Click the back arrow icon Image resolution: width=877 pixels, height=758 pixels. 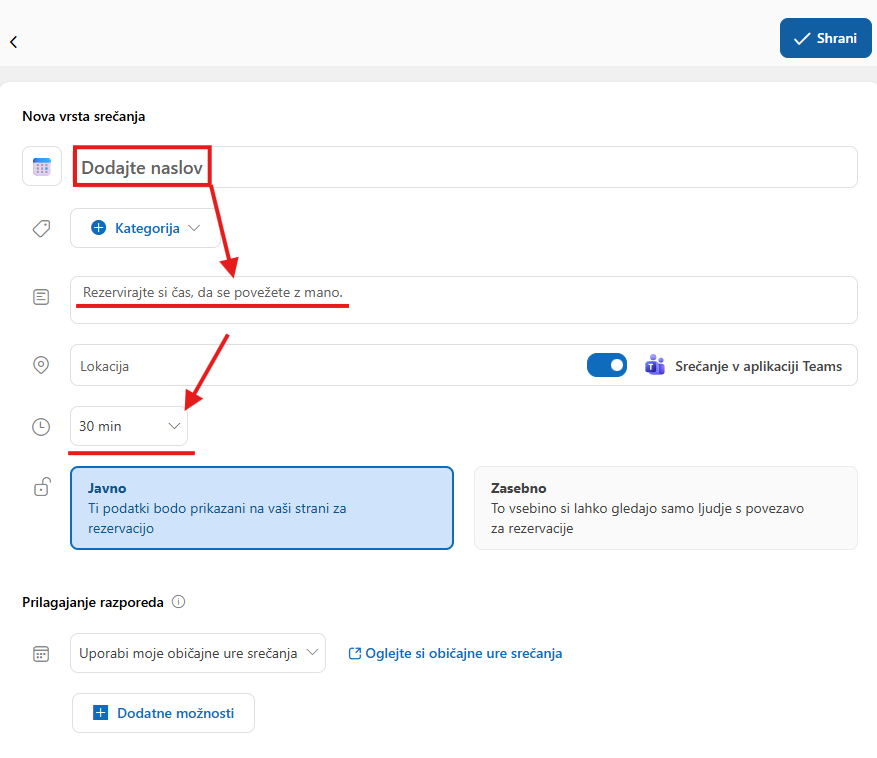(x=13, y=42)
